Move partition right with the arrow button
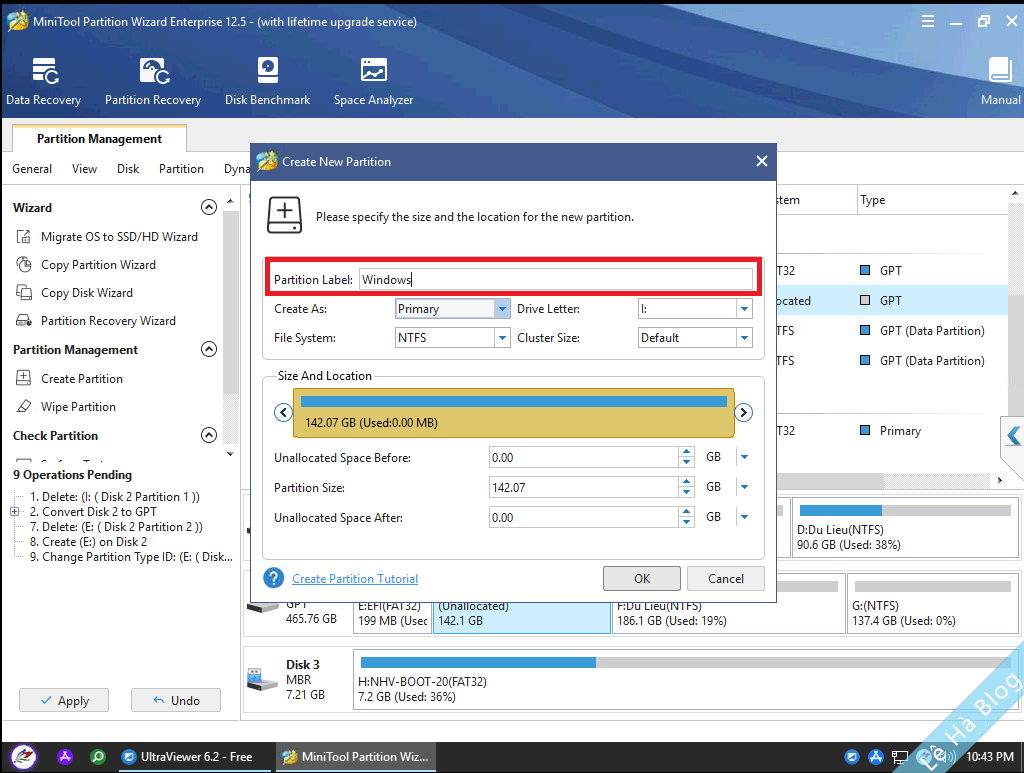Image resolution: width=1024 pixels, height=773 pixels. point(743,413)
